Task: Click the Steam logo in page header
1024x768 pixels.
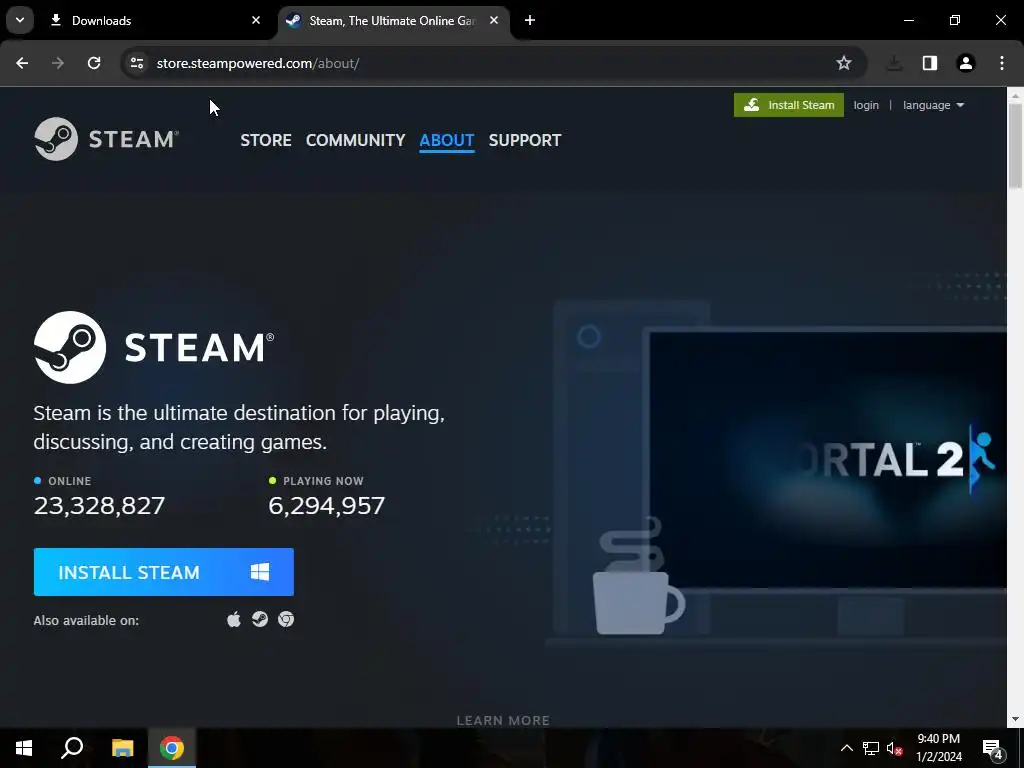Action: tap(106, 139)
